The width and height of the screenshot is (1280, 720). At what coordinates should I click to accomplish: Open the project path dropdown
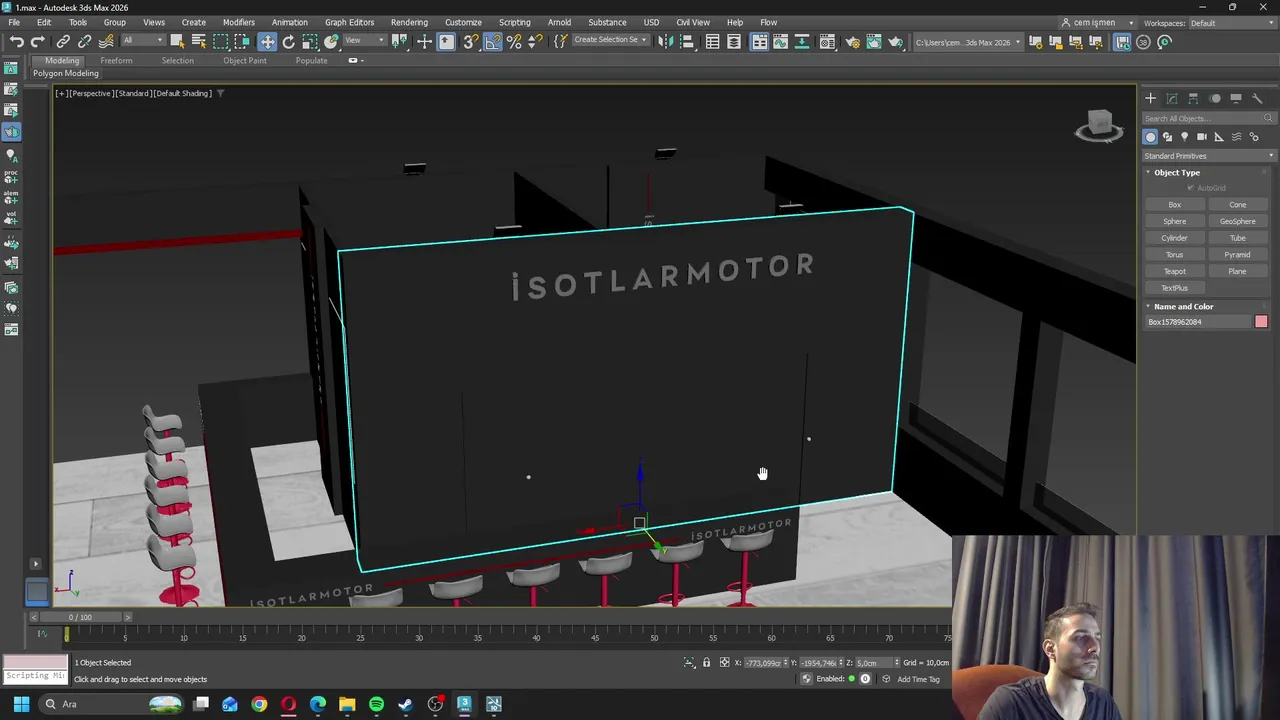[968, 42]
